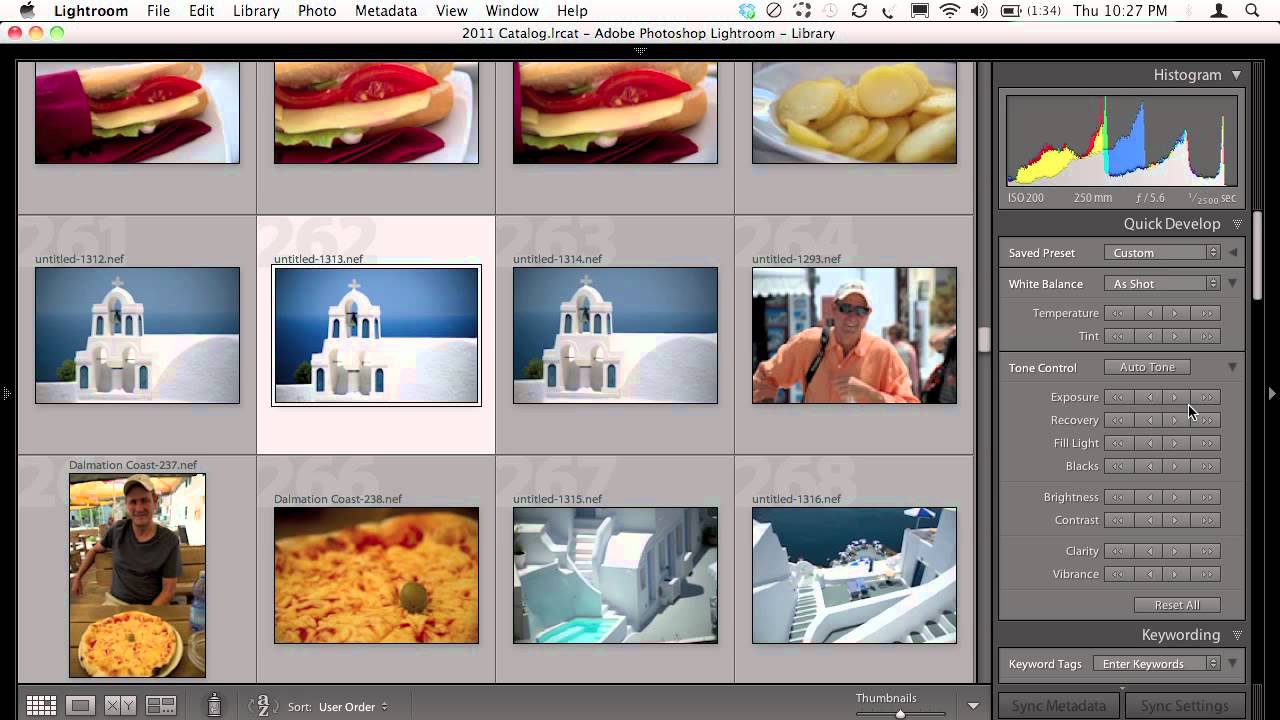Decrease Clarity with double-left arrow
Image resolution: width=1280 pixels, height=720 pixels.
pos(1118,551)
